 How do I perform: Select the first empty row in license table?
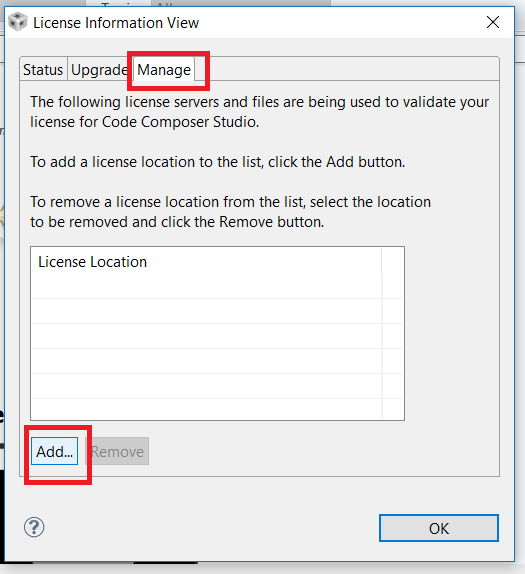(217, 287)
